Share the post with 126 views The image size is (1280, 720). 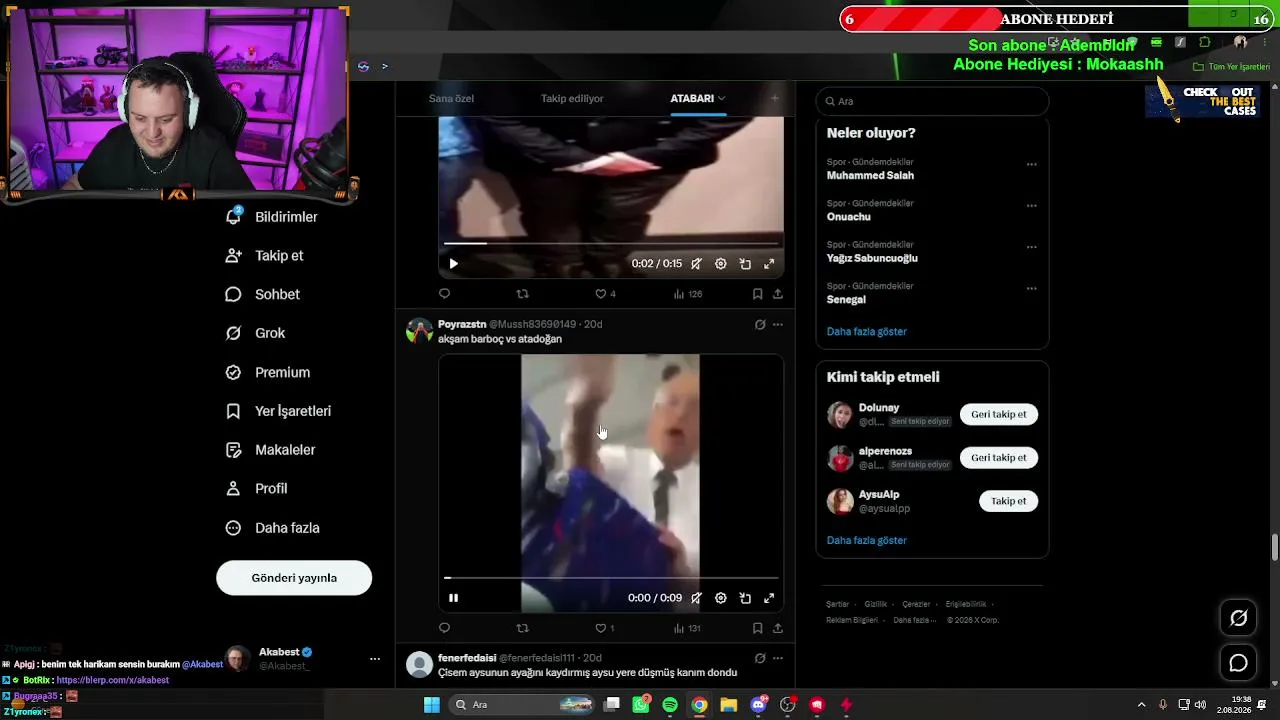[x=777, y=294]
